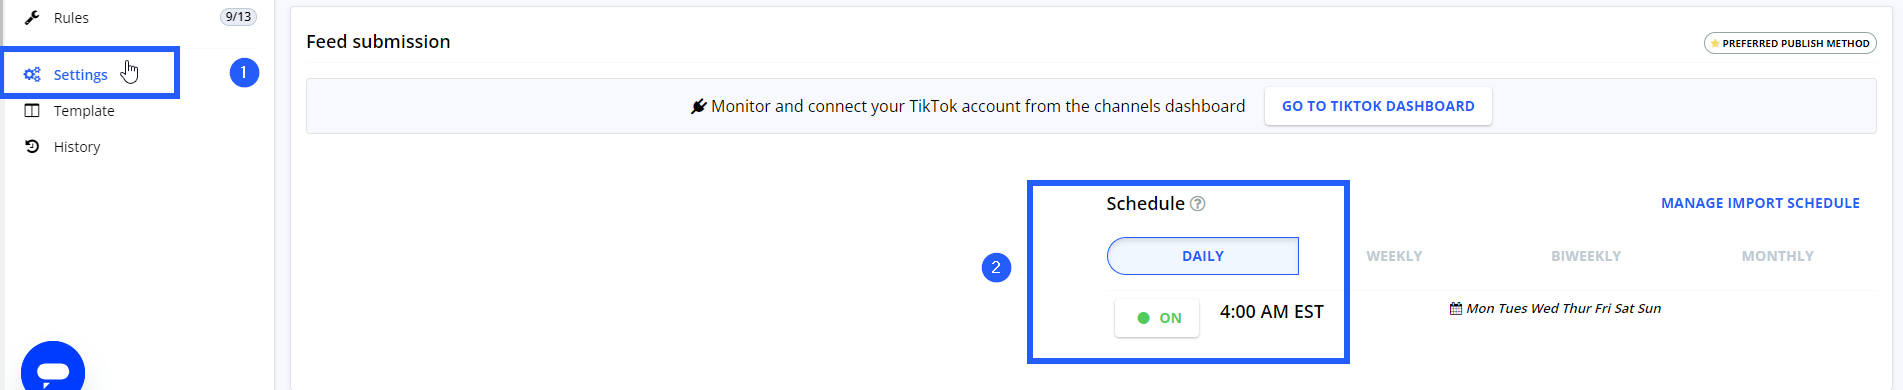The height and width of the screenshot is (390, 1903).
Task: Select the WEEKLY schedule option
Action: tap(1394, 256)
